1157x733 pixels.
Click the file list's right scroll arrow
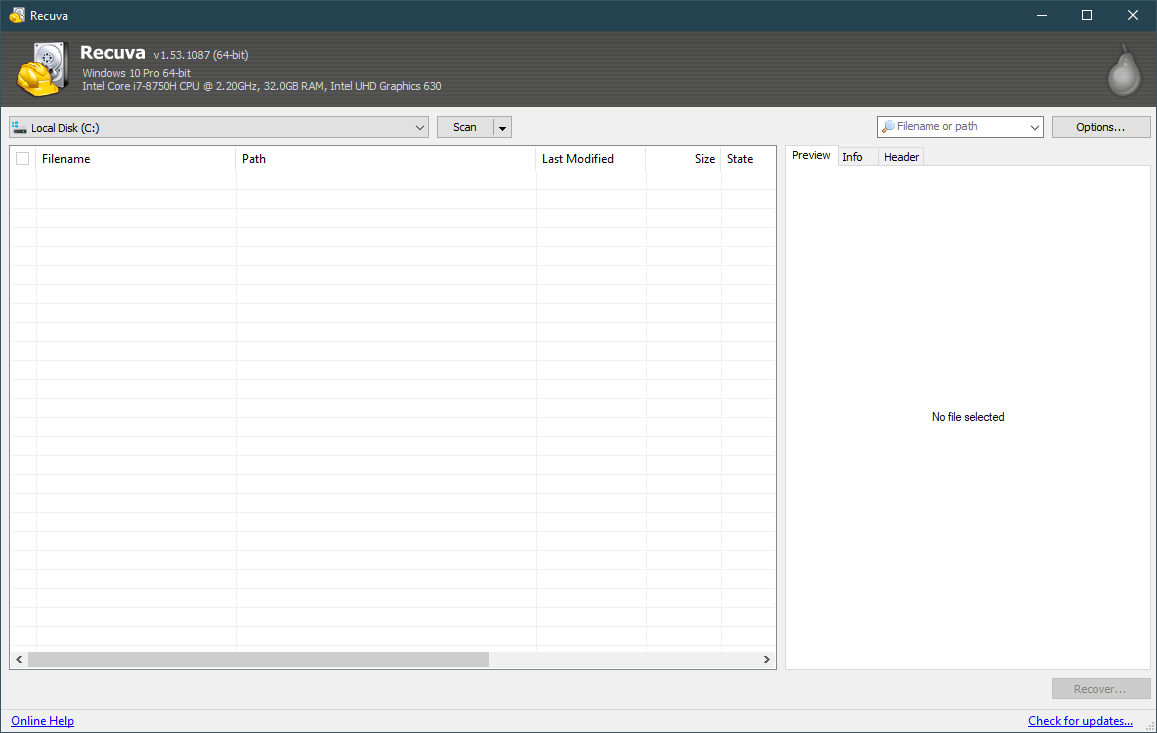click(x=767, y=660)
